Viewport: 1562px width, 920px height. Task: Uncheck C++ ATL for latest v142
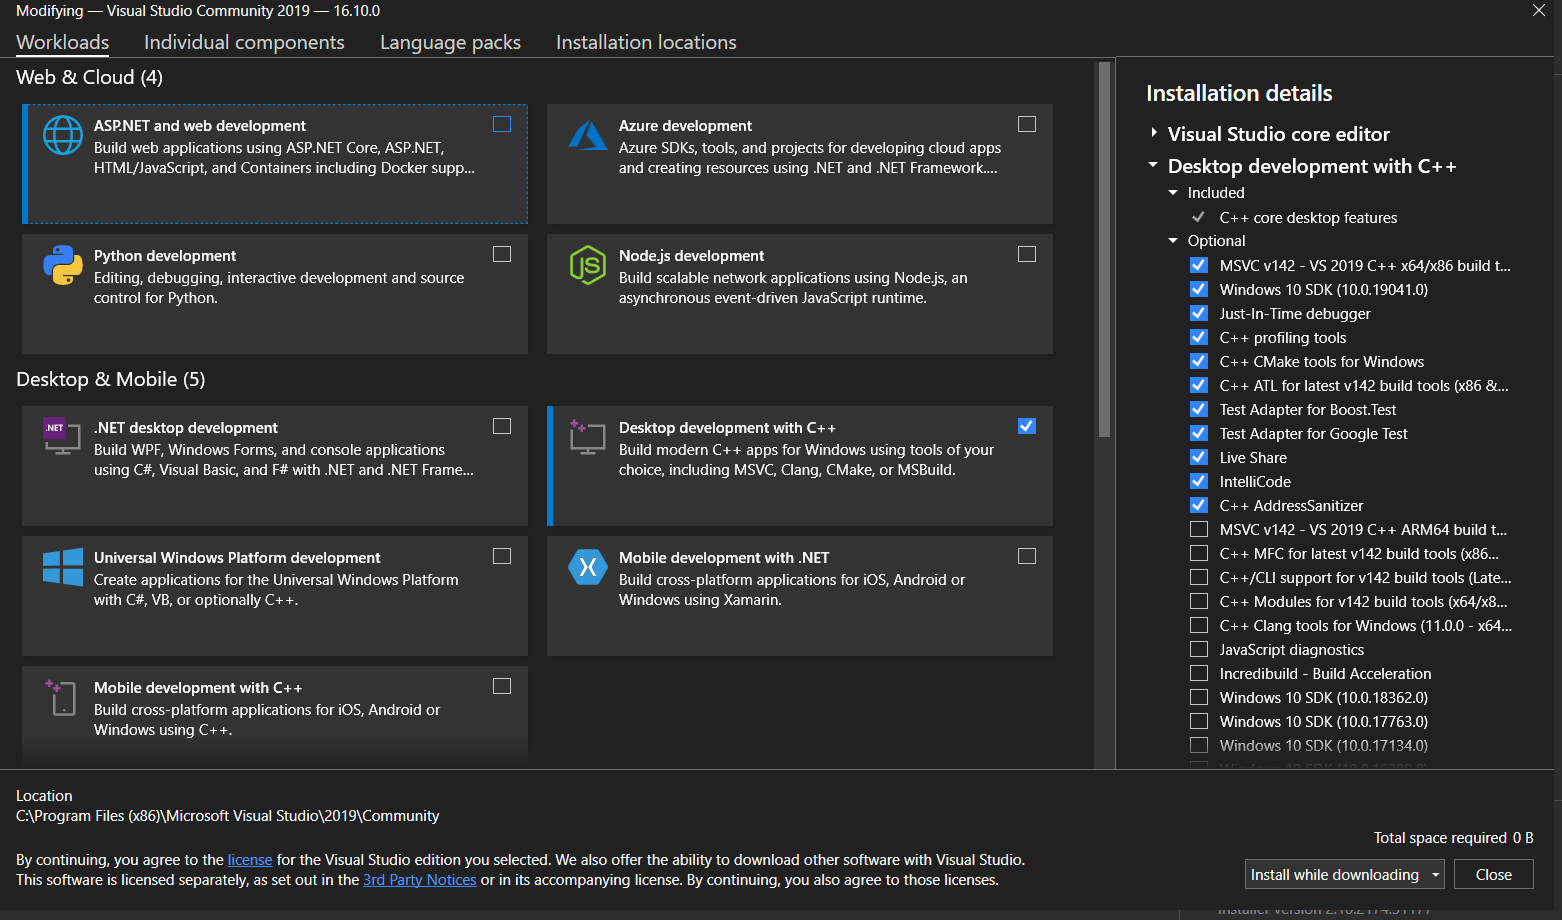pyautogui.click(x=1199, y=385)
